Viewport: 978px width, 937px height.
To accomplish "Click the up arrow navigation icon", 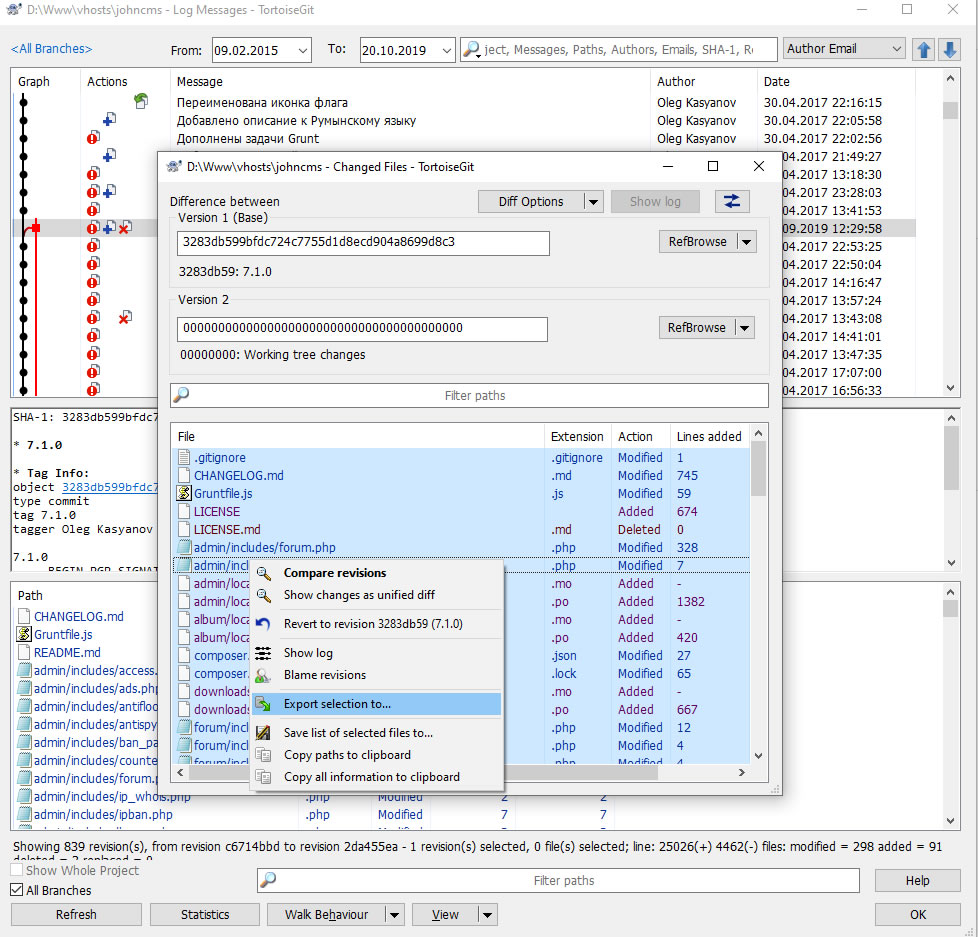I will coord(924,49).
